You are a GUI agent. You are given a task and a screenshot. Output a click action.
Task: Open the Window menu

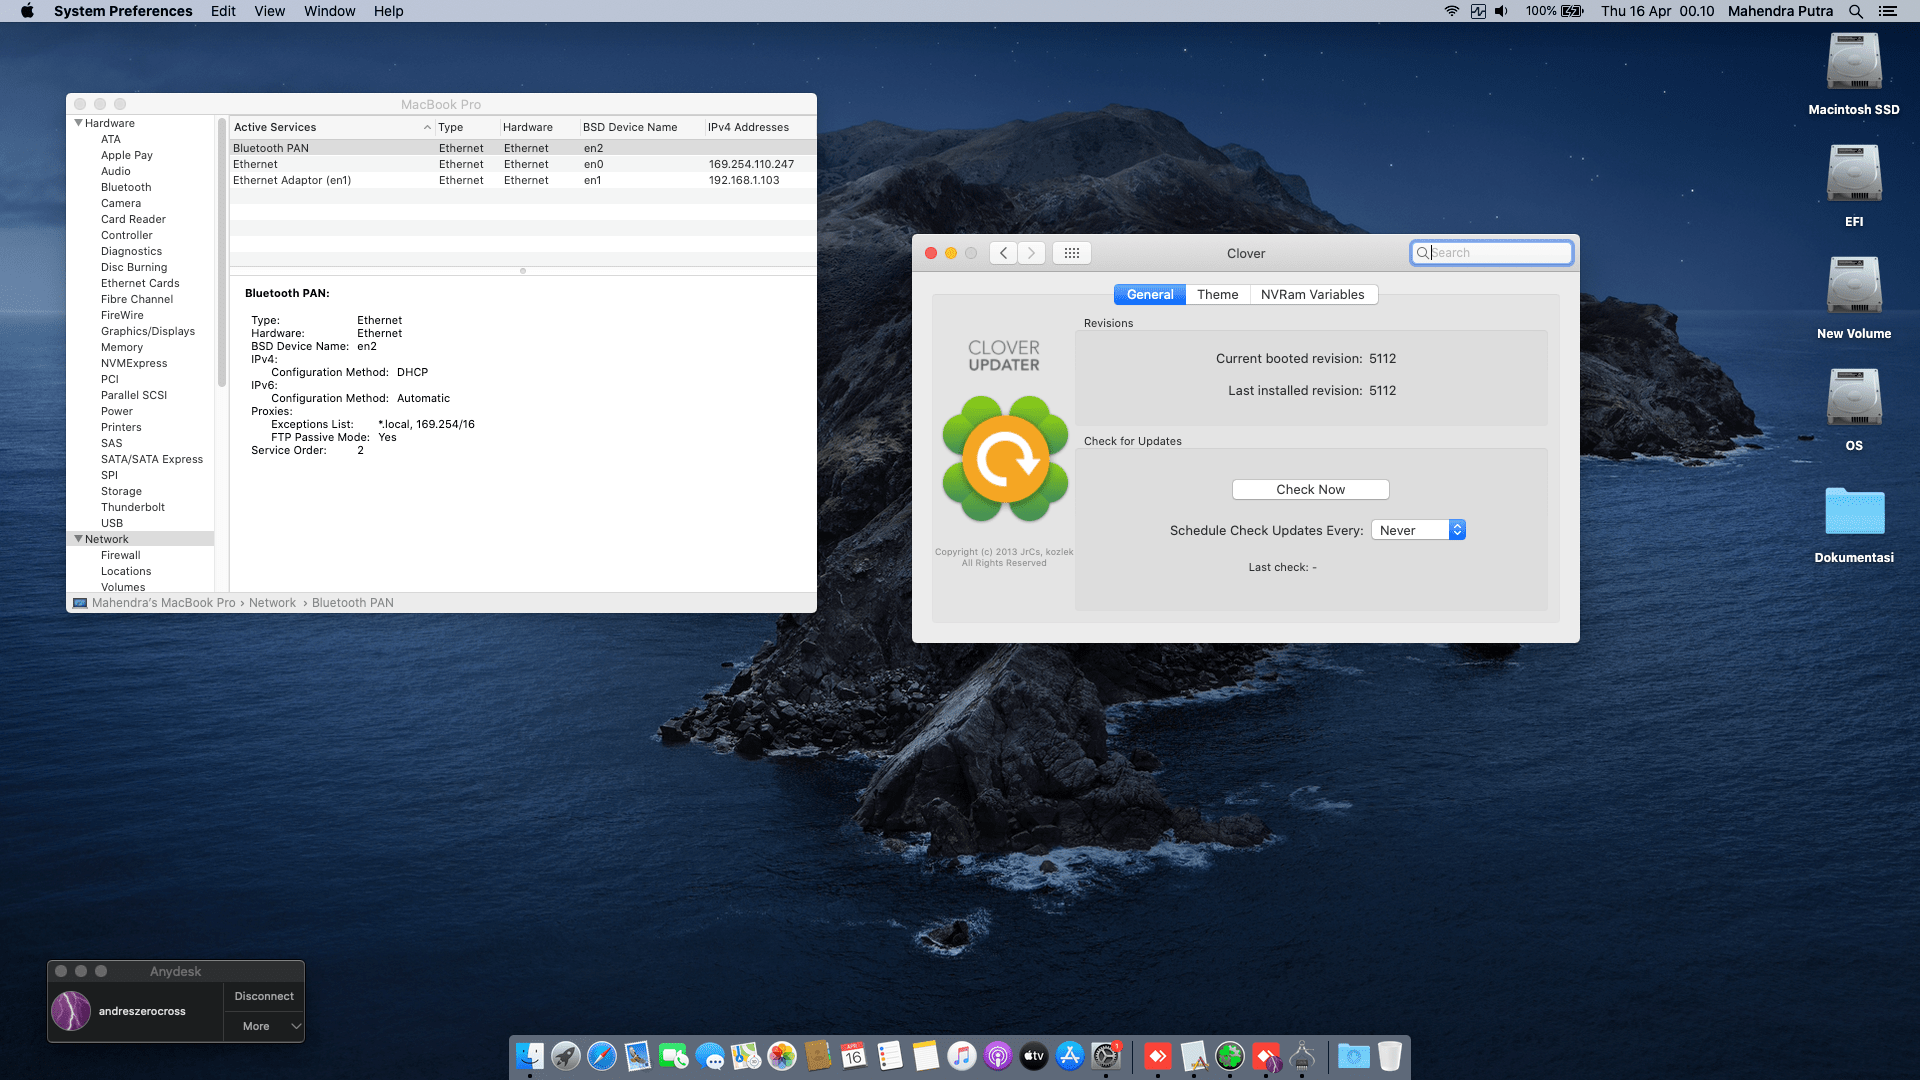[329, 11]
